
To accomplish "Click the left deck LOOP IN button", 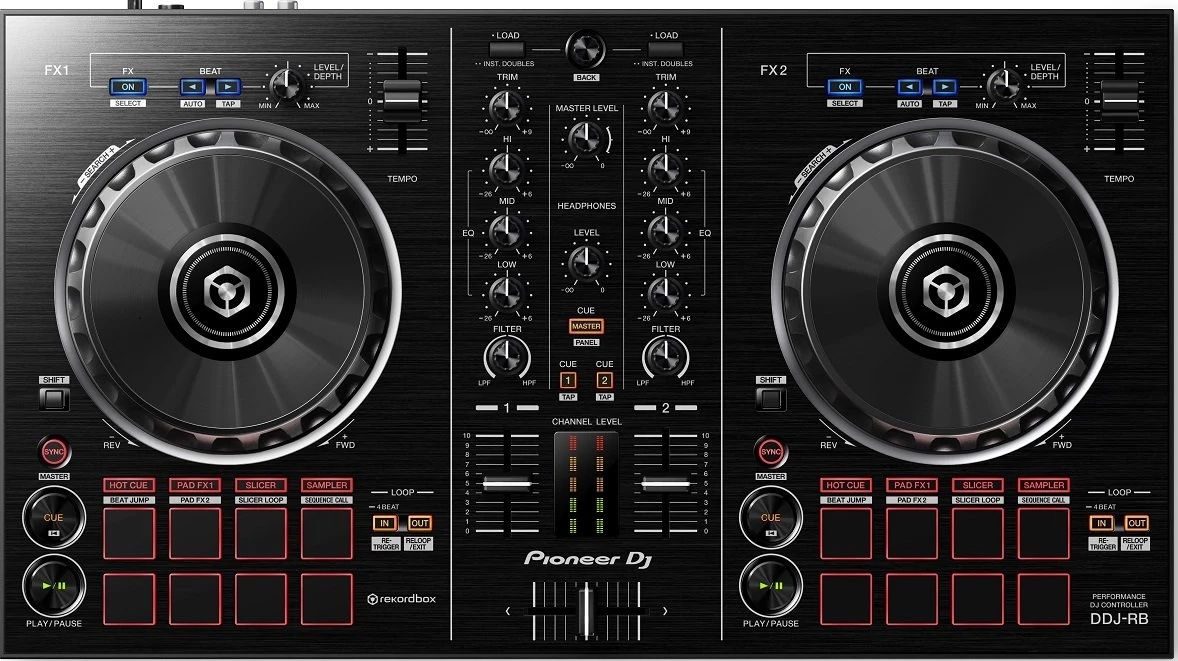I will (385, 523).
